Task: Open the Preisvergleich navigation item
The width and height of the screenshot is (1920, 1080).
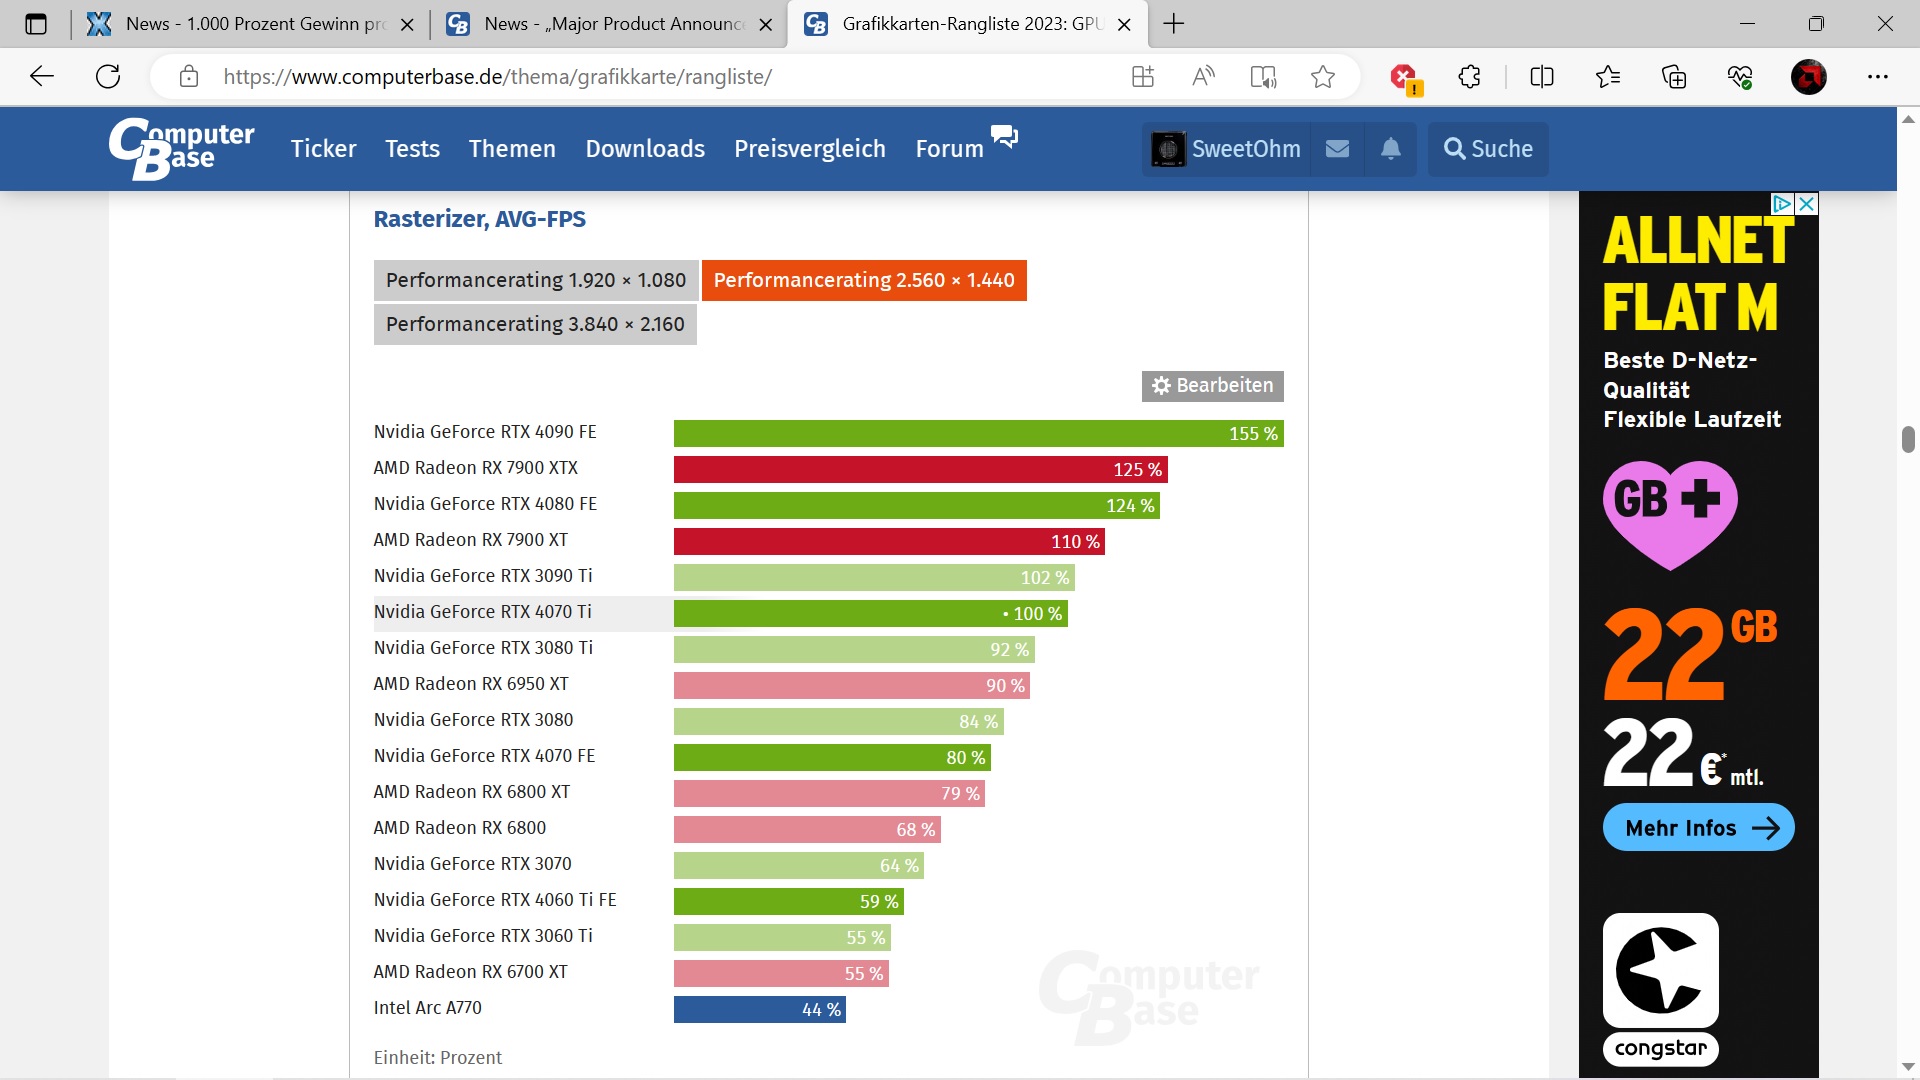Action: tap(809, 149)
